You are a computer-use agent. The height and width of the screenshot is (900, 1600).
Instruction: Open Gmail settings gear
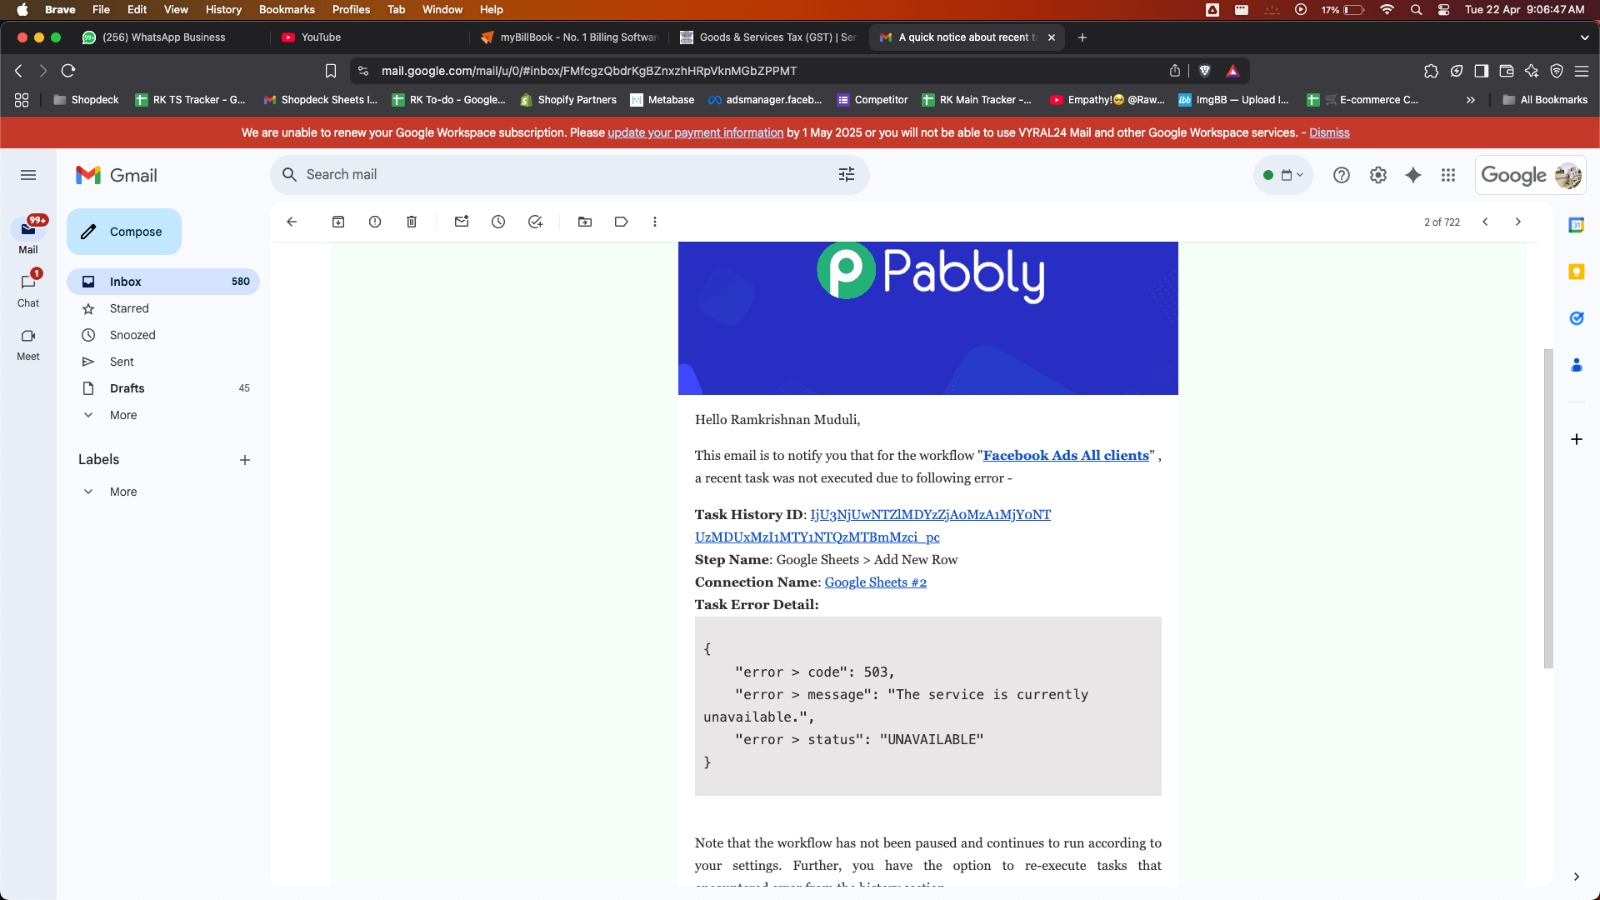coord(1378,175)
